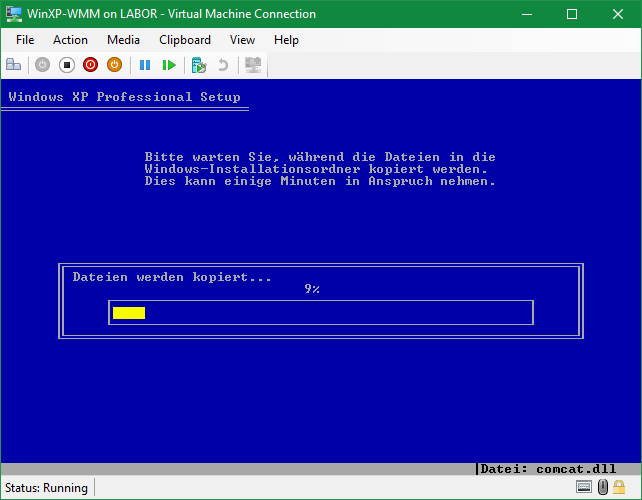The height and width of the screenshot is (500, 642).
Task: Click the keyboard status icon
Action: [x=584, y=488]
